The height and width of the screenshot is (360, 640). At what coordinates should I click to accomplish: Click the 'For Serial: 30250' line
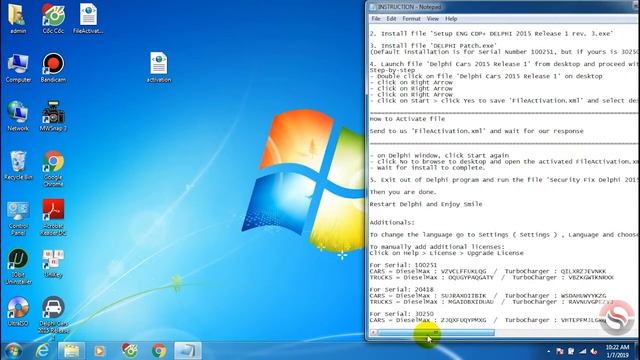[x=402, y=314]
